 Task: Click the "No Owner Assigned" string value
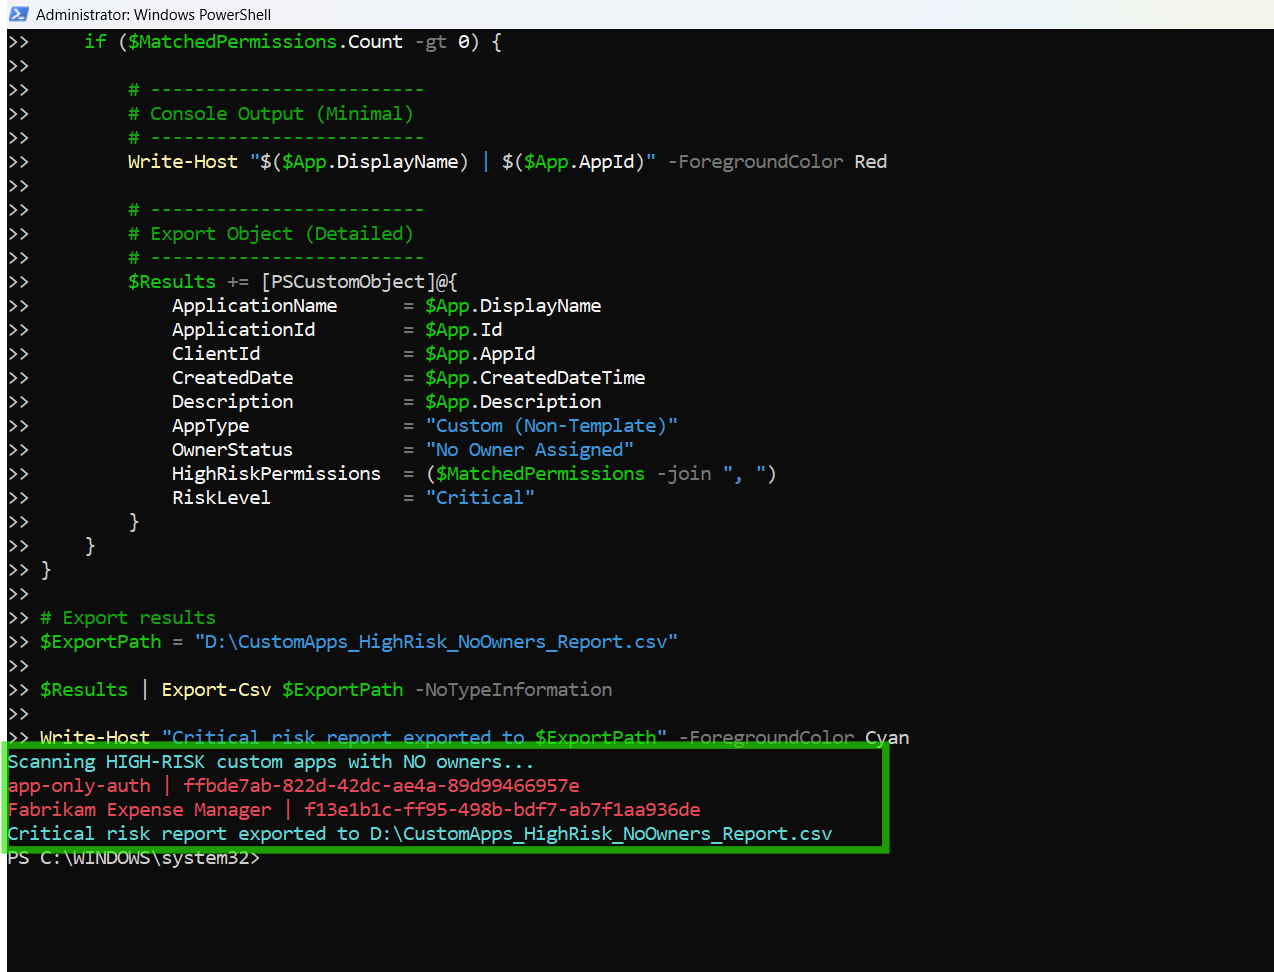(x=529, y=450)
